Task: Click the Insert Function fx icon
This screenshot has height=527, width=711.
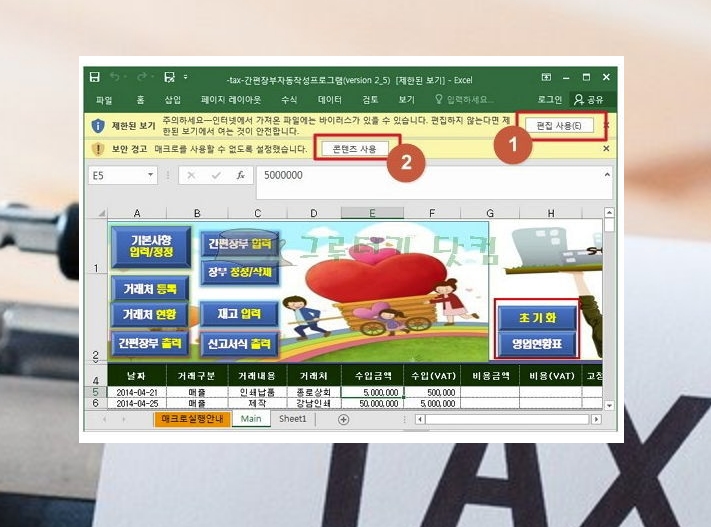Action: click(240, 176)
